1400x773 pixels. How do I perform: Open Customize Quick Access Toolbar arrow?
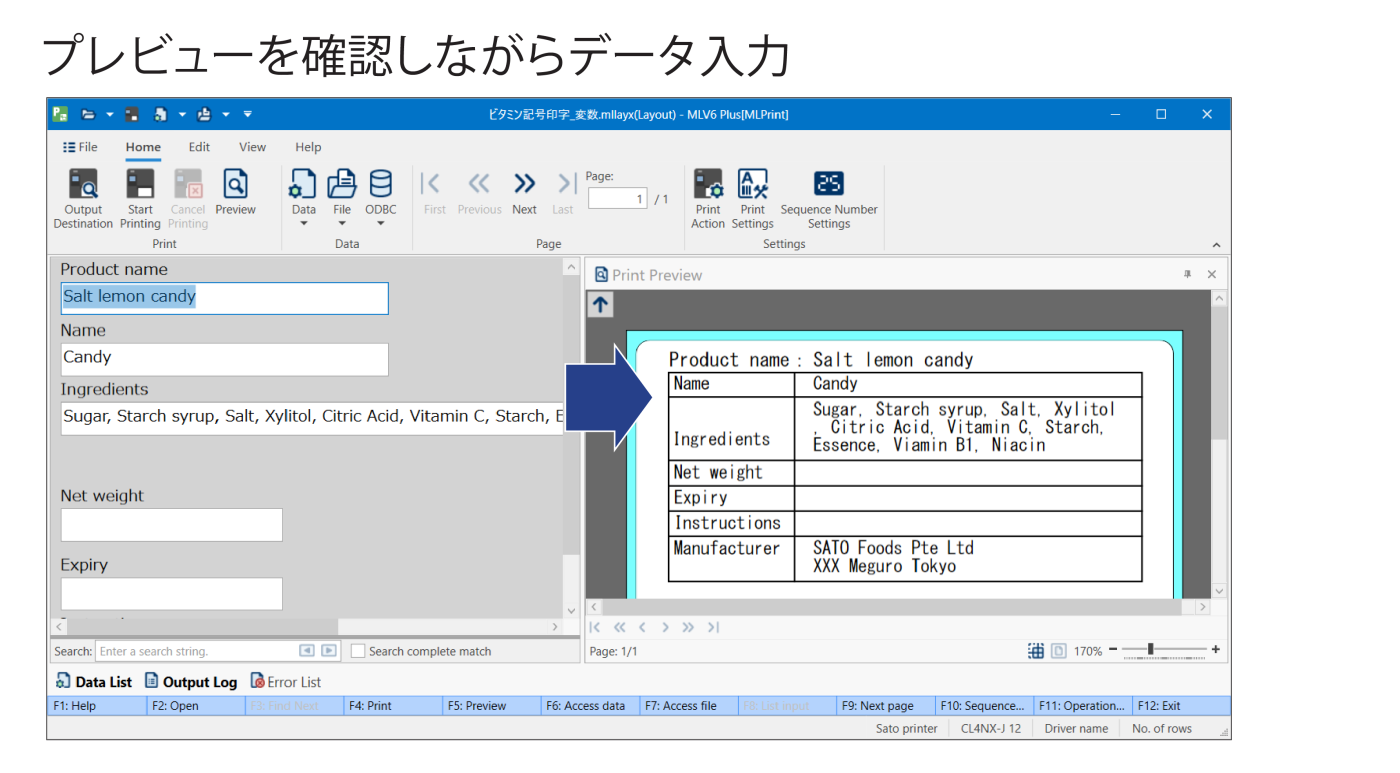tap(248, 114)
